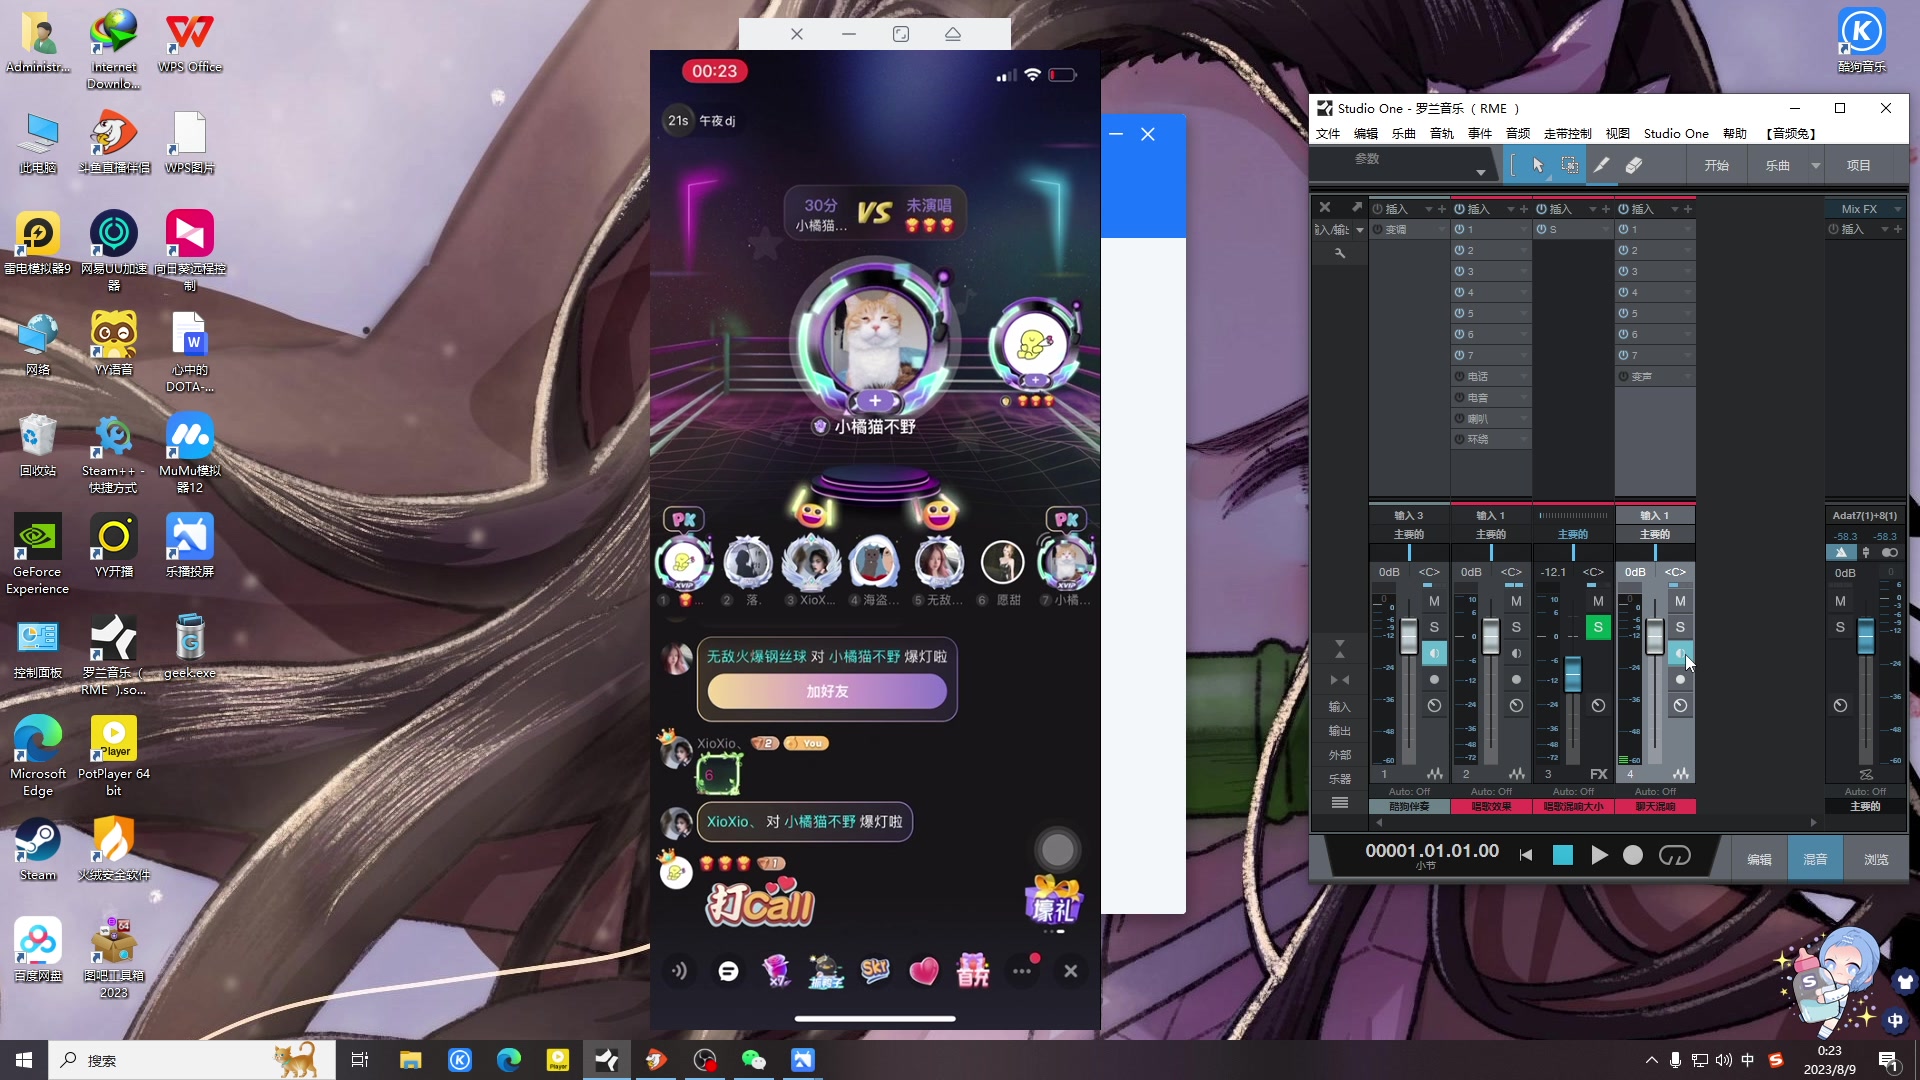Toggle narrow/wide mixer channel view arrows
Screen dimensions: 1920x1080
click(1340, 680)
